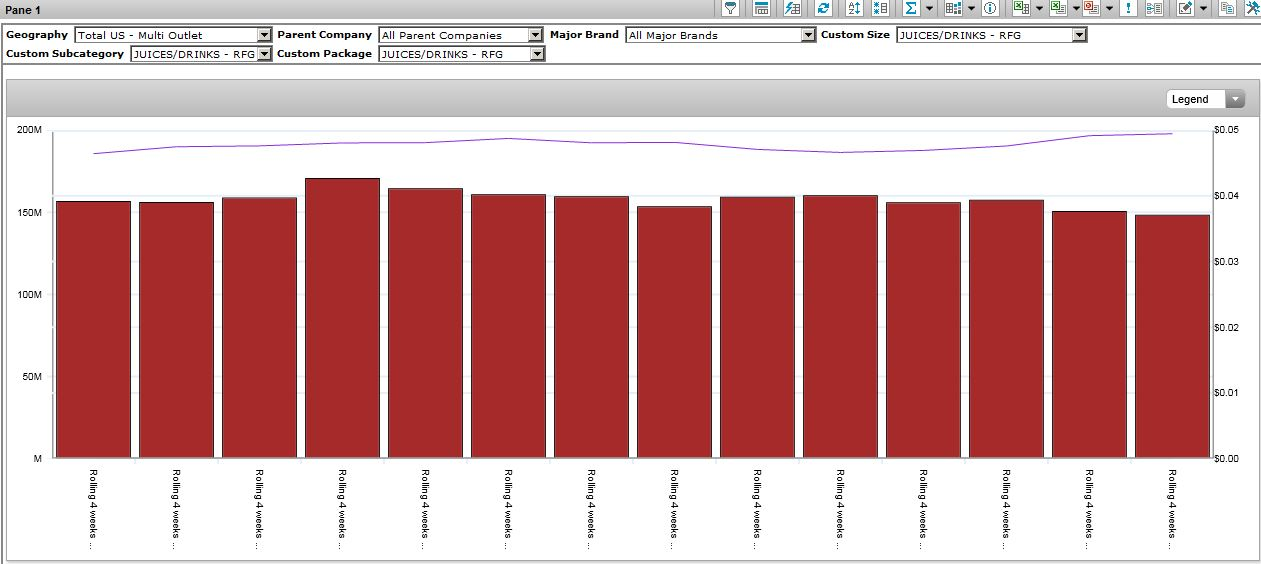Click the A-Z sort icon
Image resolution: width=1261 pixels, height=564 pixels.
pos(854,8)
